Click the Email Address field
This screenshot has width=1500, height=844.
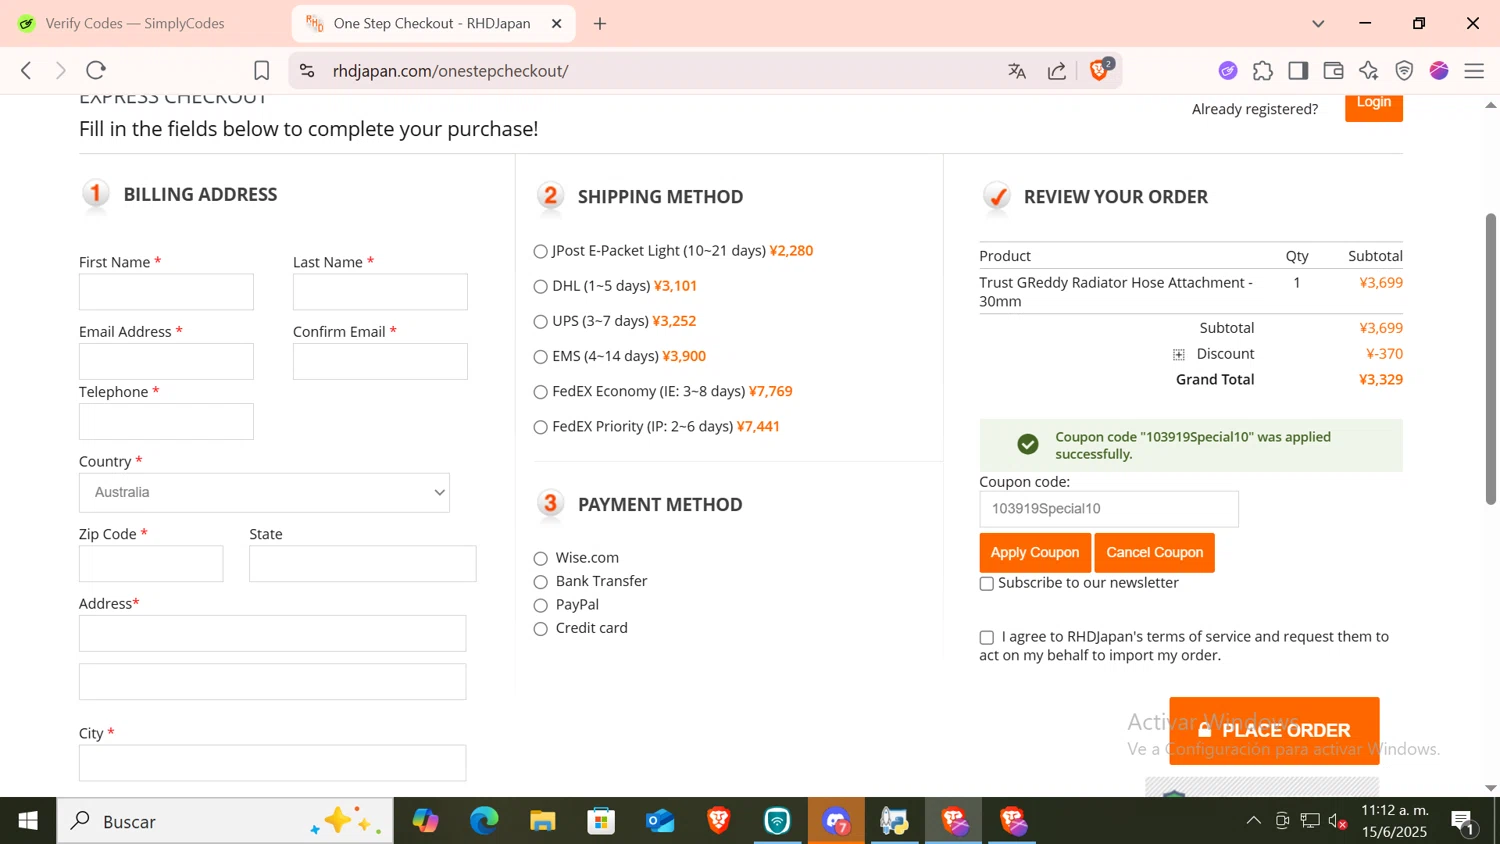click(166, 361)
